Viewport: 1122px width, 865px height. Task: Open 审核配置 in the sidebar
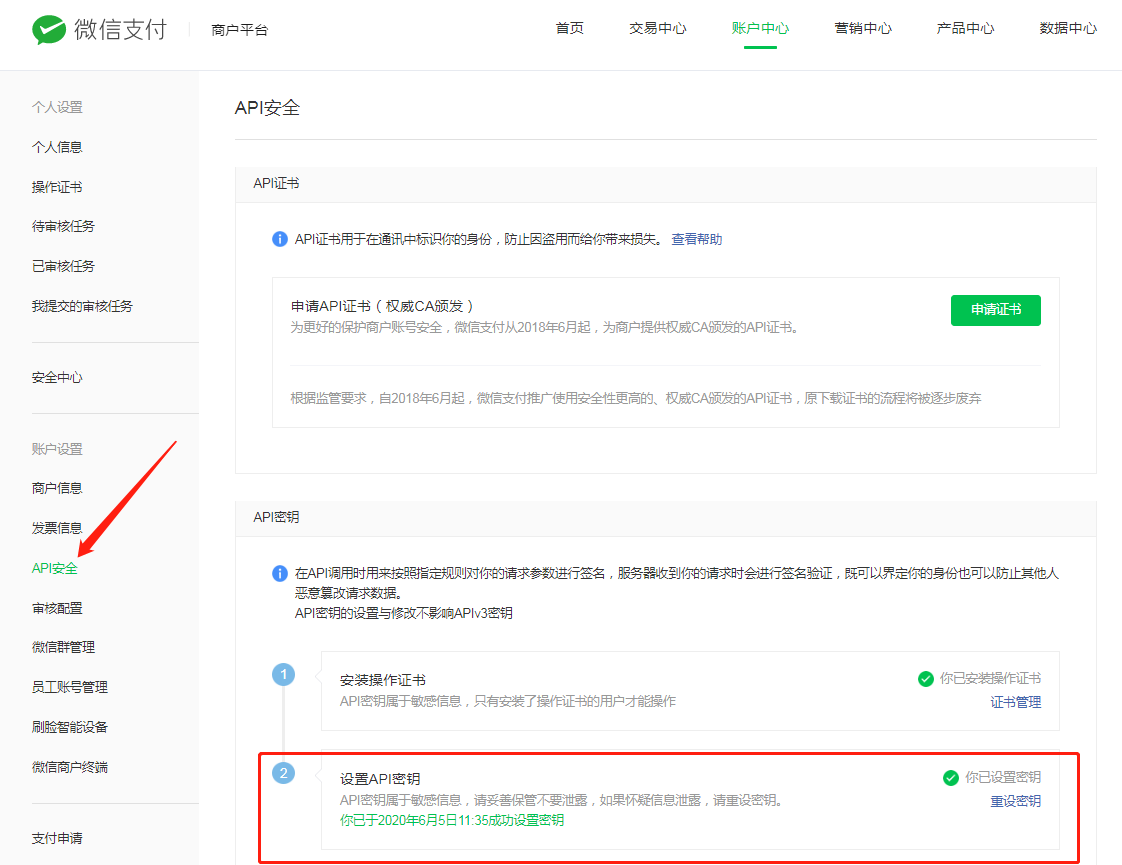57,608
